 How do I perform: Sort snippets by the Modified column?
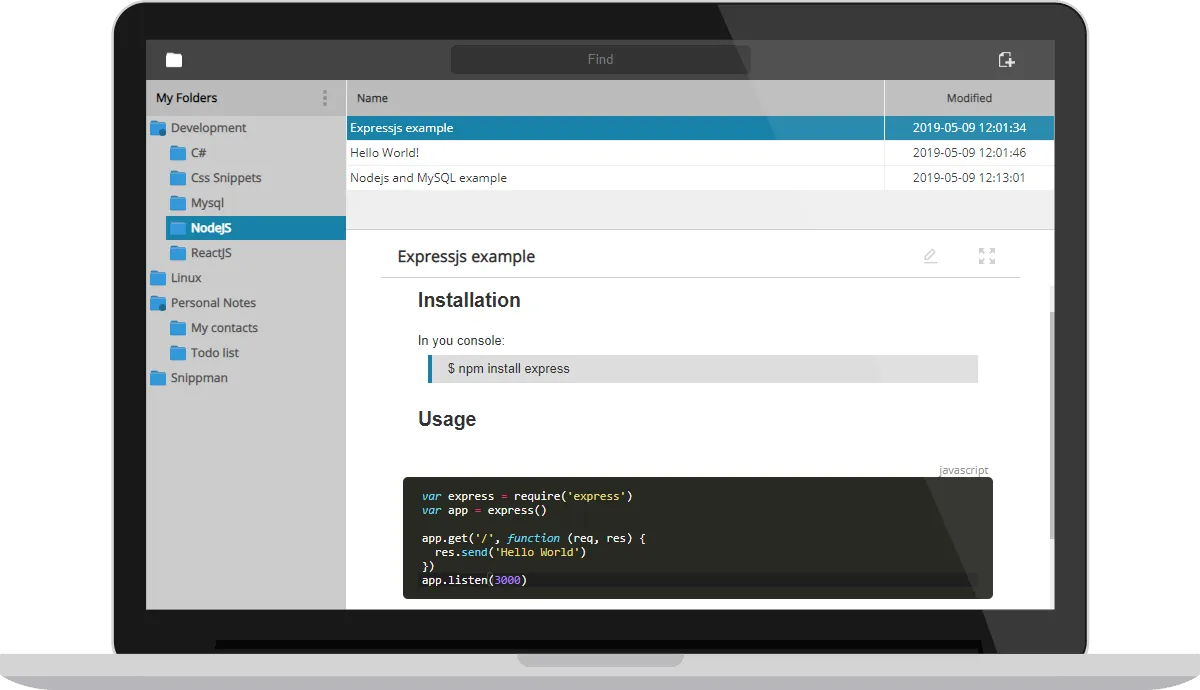point(969,97)
